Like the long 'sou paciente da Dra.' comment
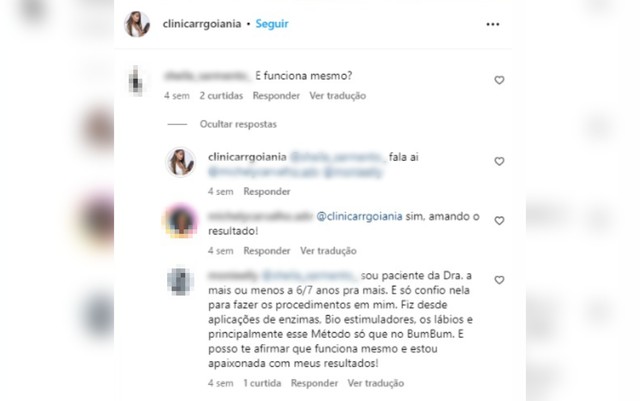The image size is (640, 401). click(499, 280)
